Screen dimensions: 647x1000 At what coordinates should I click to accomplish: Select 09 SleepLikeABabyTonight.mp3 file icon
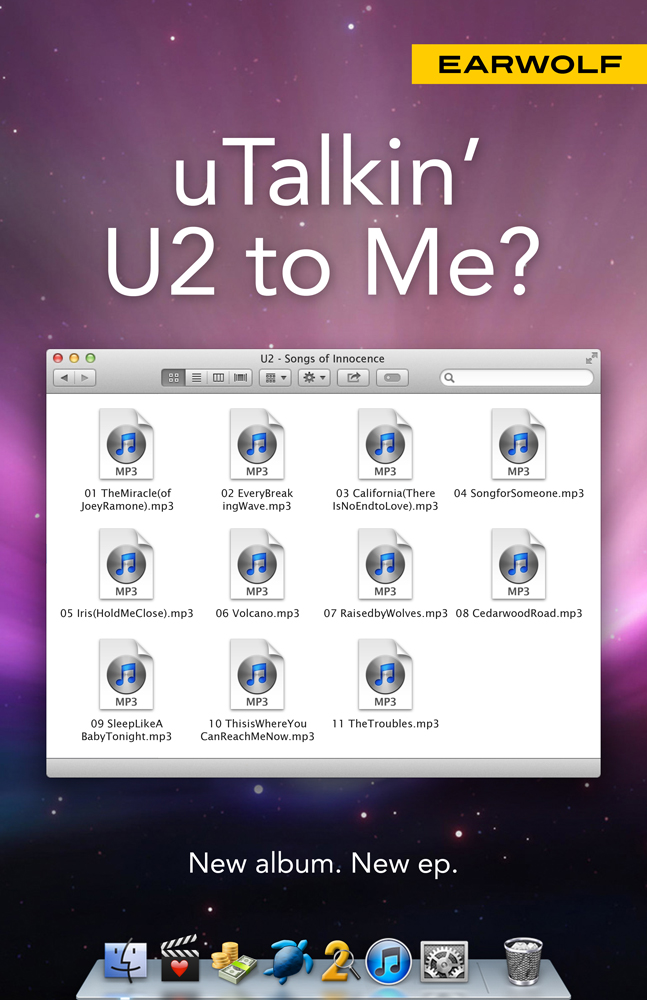click(x=126, y=674)
